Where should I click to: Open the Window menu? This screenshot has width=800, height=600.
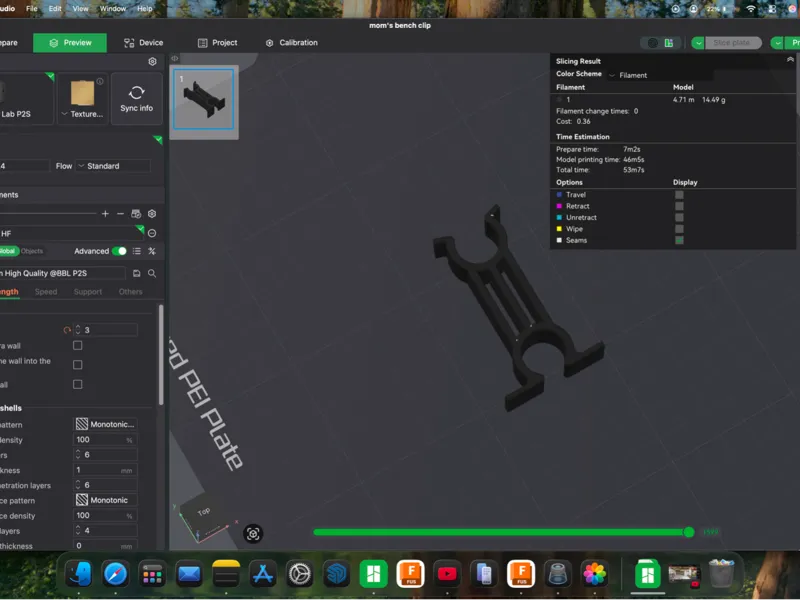coord(113,9)
